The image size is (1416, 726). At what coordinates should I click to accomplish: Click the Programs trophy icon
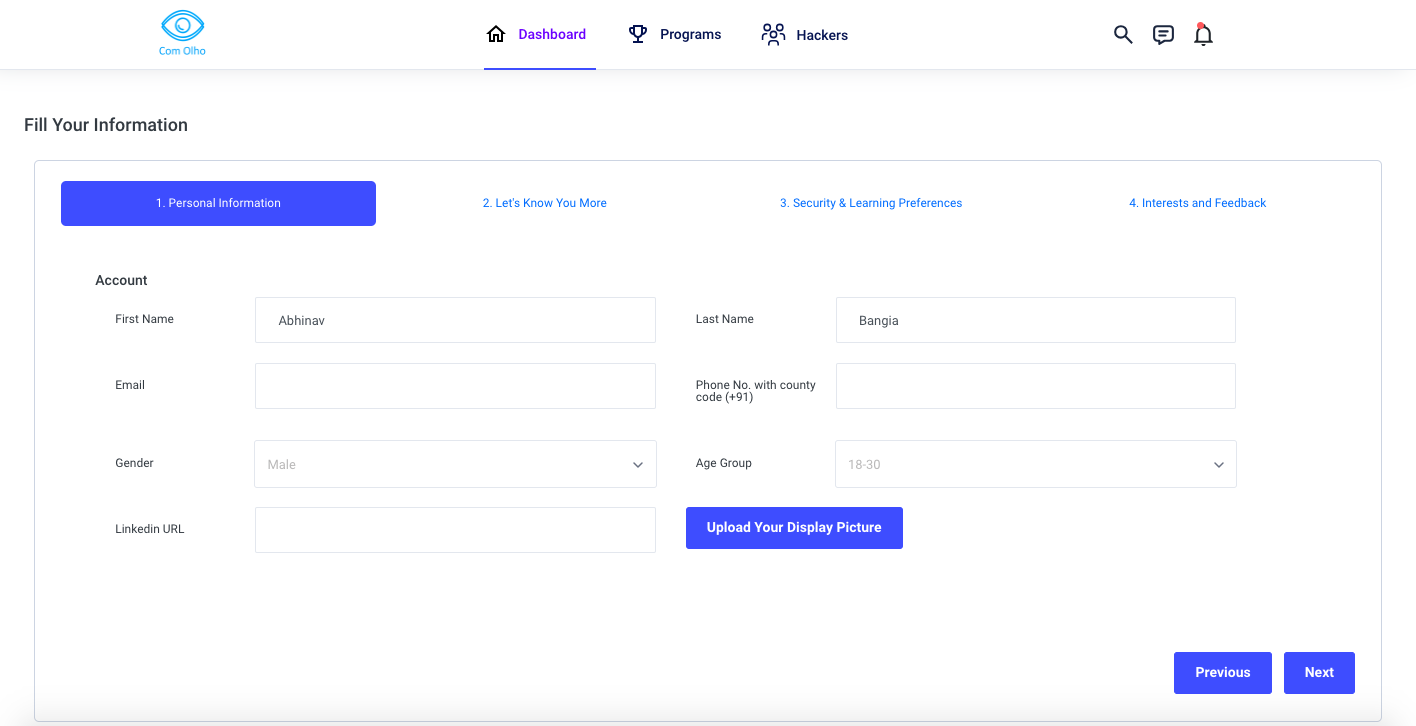click(x=637, y=34)
